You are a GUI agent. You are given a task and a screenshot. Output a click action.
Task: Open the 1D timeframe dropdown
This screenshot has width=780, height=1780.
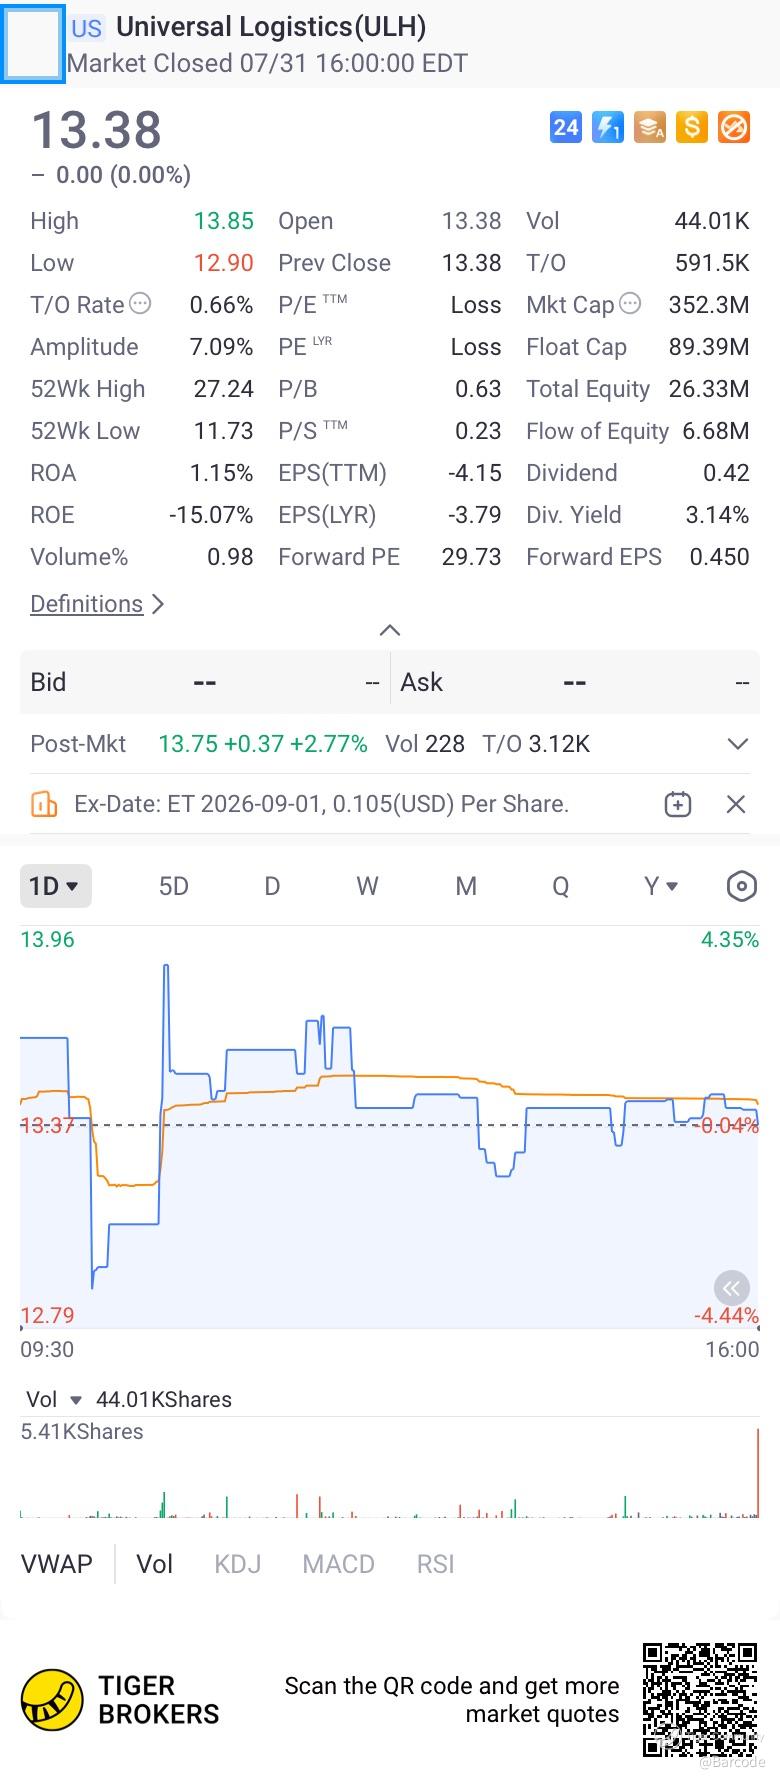click(x=56, y=886)
